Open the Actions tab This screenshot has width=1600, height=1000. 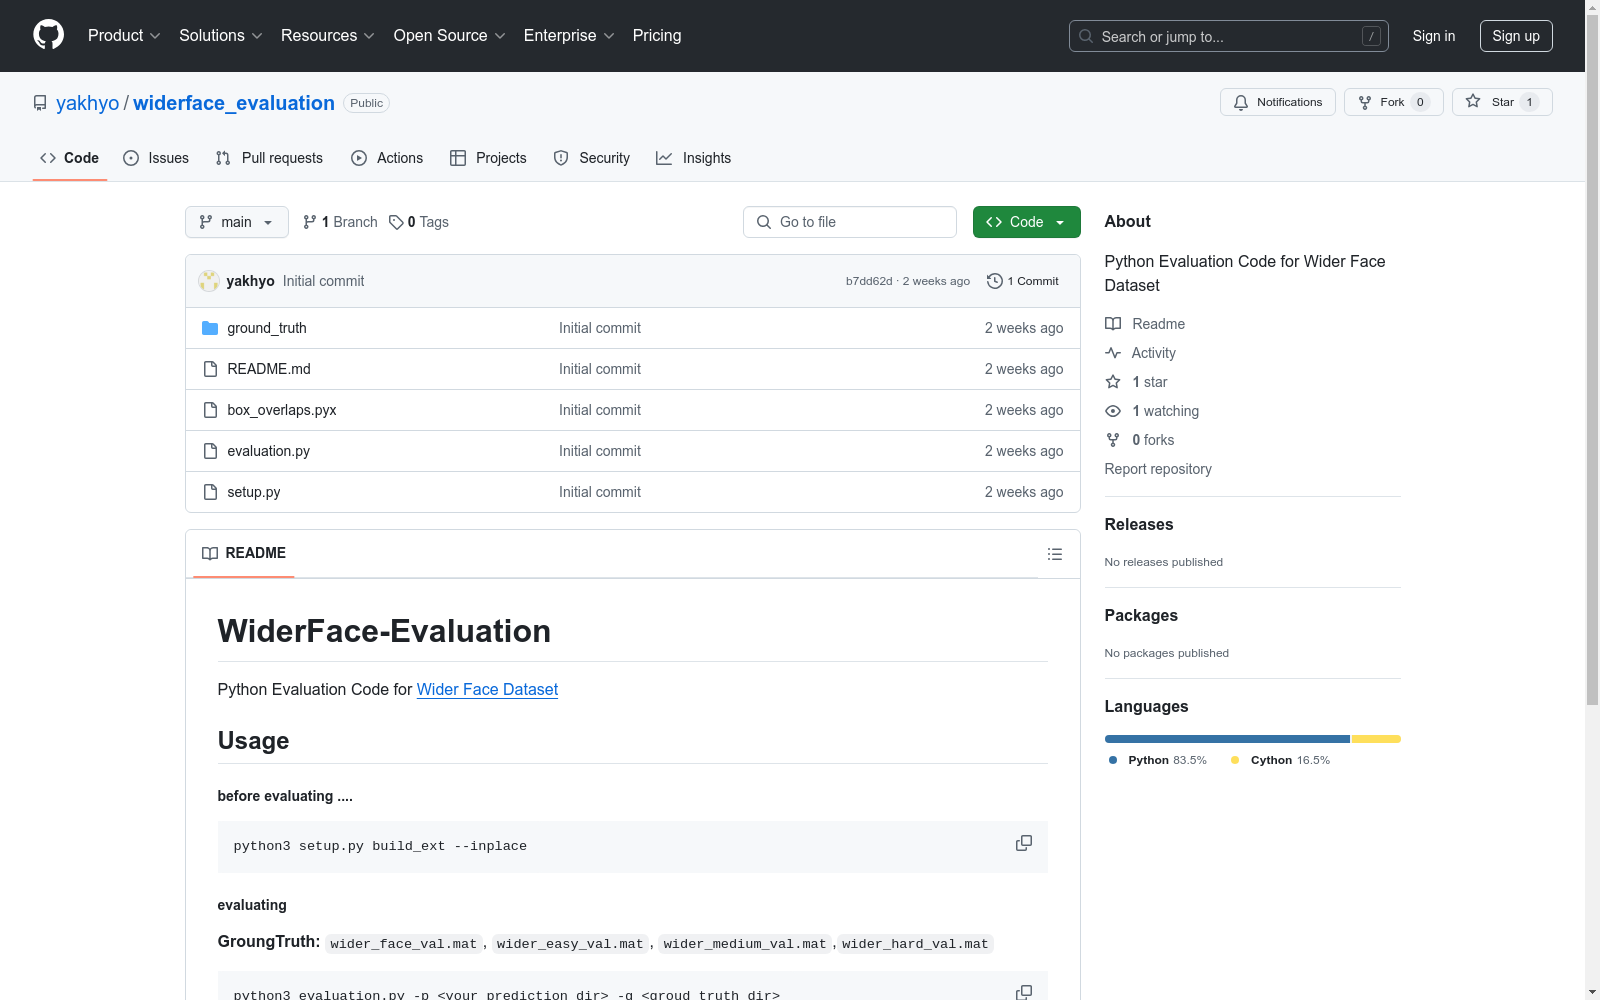pos(387,158)
